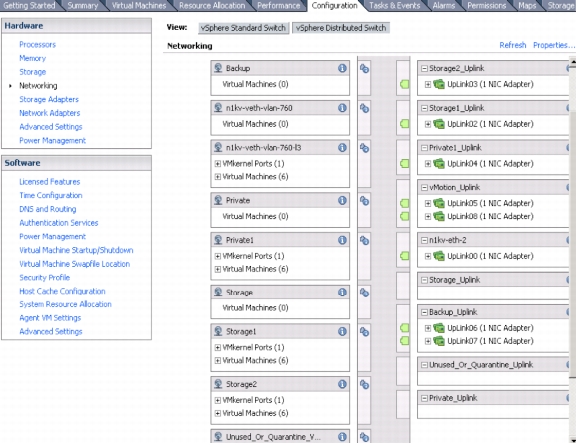Viewport: 578px width, 445px height.
Task: Open Licensed Features link
Action: (50, 182)
